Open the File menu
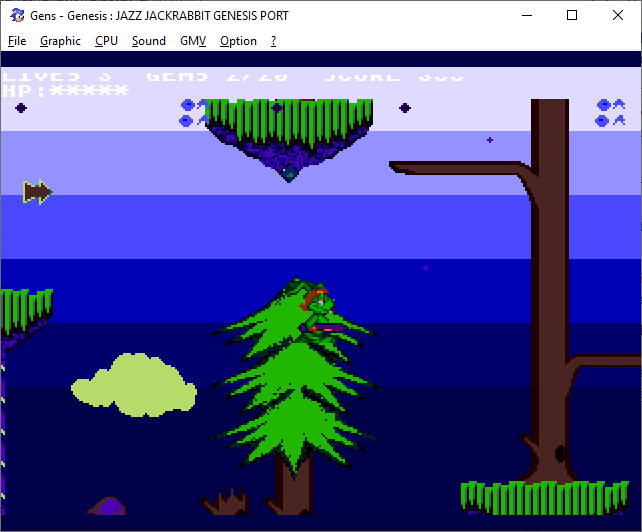Viewport: 642px width, 532px height. coord(17,41)
